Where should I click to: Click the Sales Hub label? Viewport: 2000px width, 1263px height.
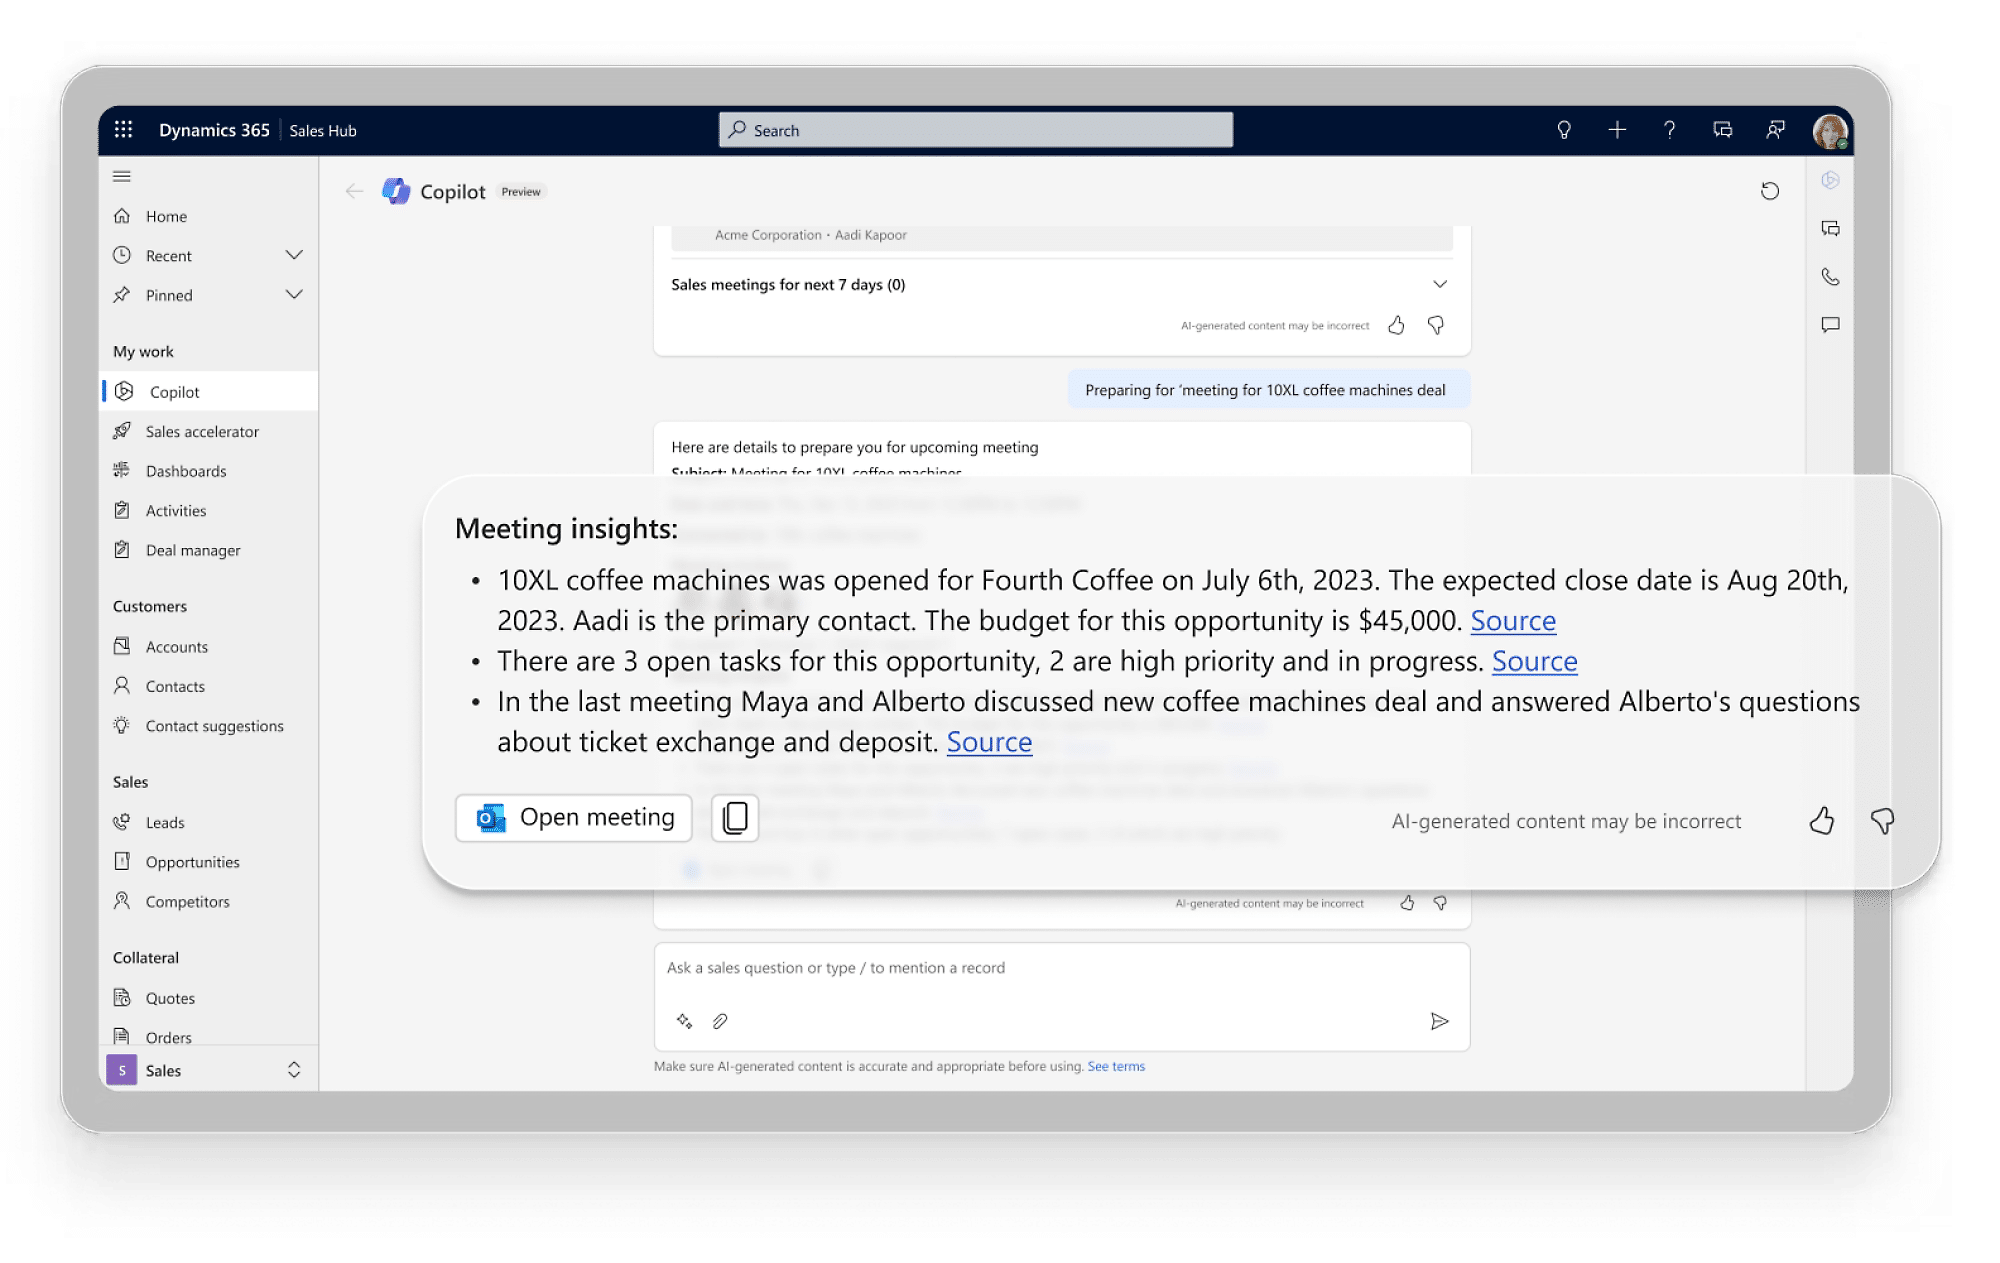point(323,131)
